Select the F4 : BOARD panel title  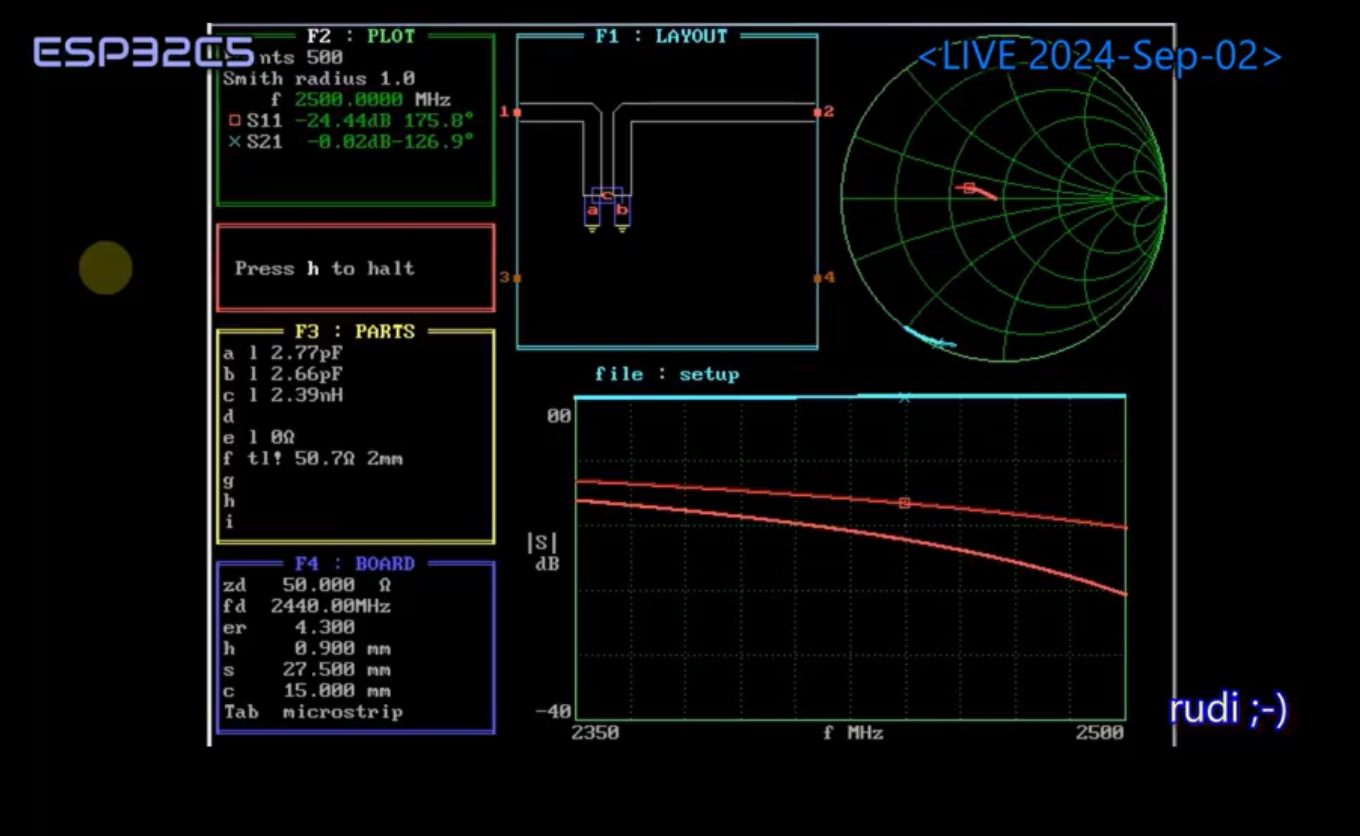pyautogui.click(x=355, y=564)
